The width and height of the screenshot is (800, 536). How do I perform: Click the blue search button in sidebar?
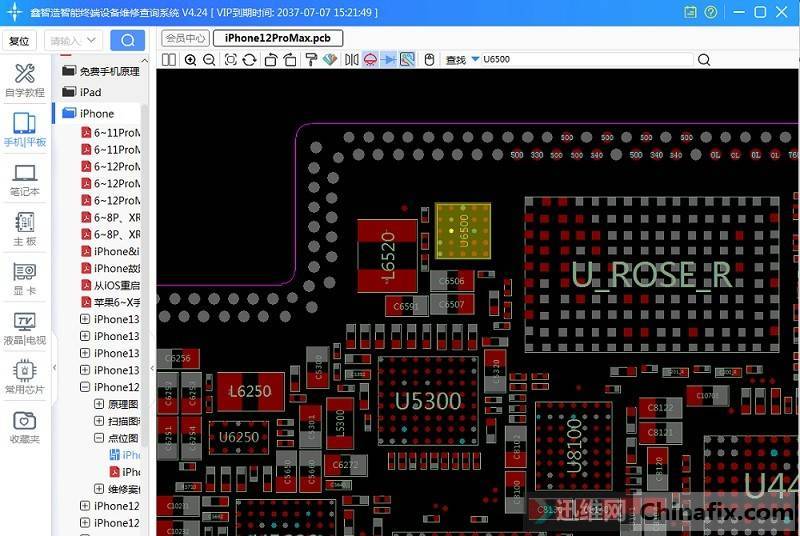tap(127, 40)
